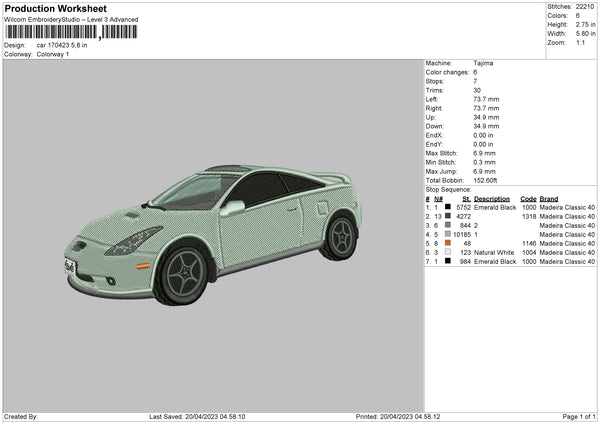Click the Description column header
600x424 pixels.
[493, 198]
